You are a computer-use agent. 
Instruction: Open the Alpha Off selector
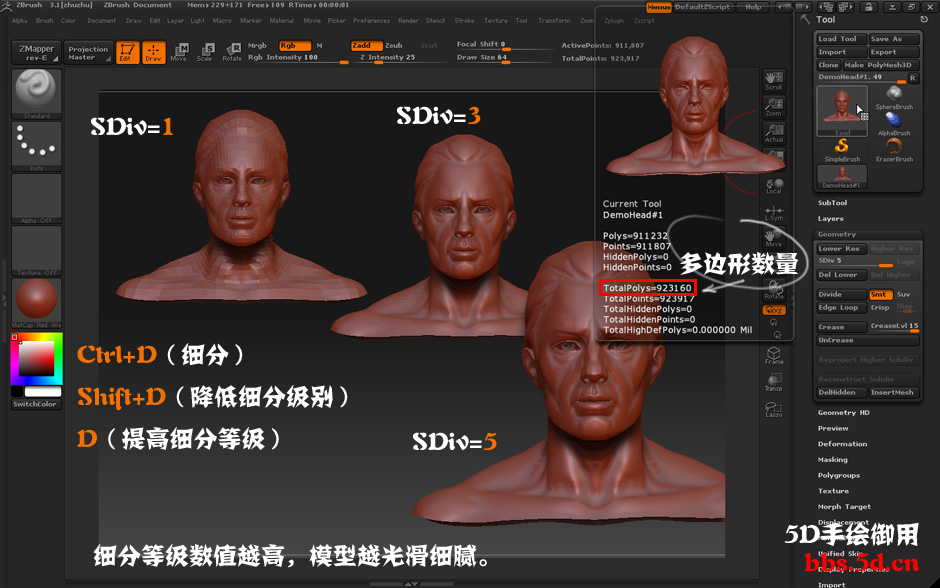(36, 198)
